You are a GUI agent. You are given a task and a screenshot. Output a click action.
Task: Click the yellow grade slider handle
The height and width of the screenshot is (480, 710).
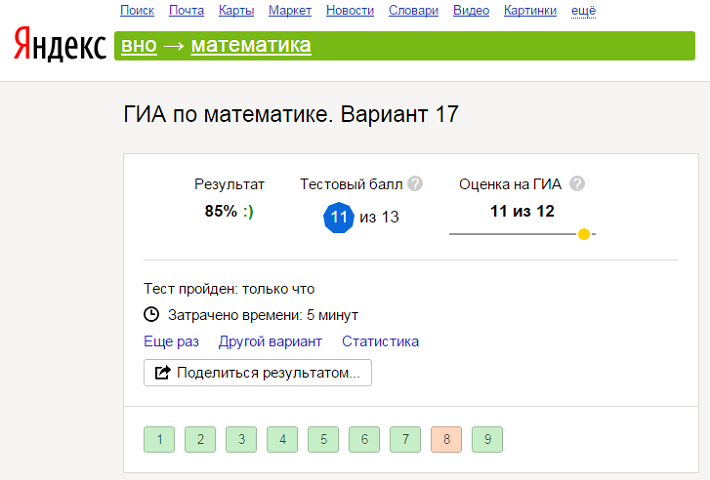(x=583, y=234)
